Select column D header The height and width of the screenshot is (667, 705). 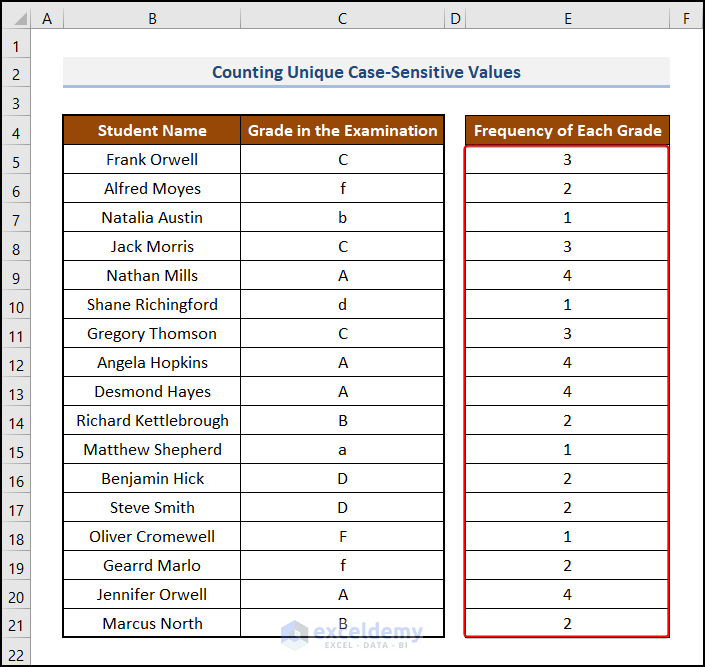(x=455, y=18)
